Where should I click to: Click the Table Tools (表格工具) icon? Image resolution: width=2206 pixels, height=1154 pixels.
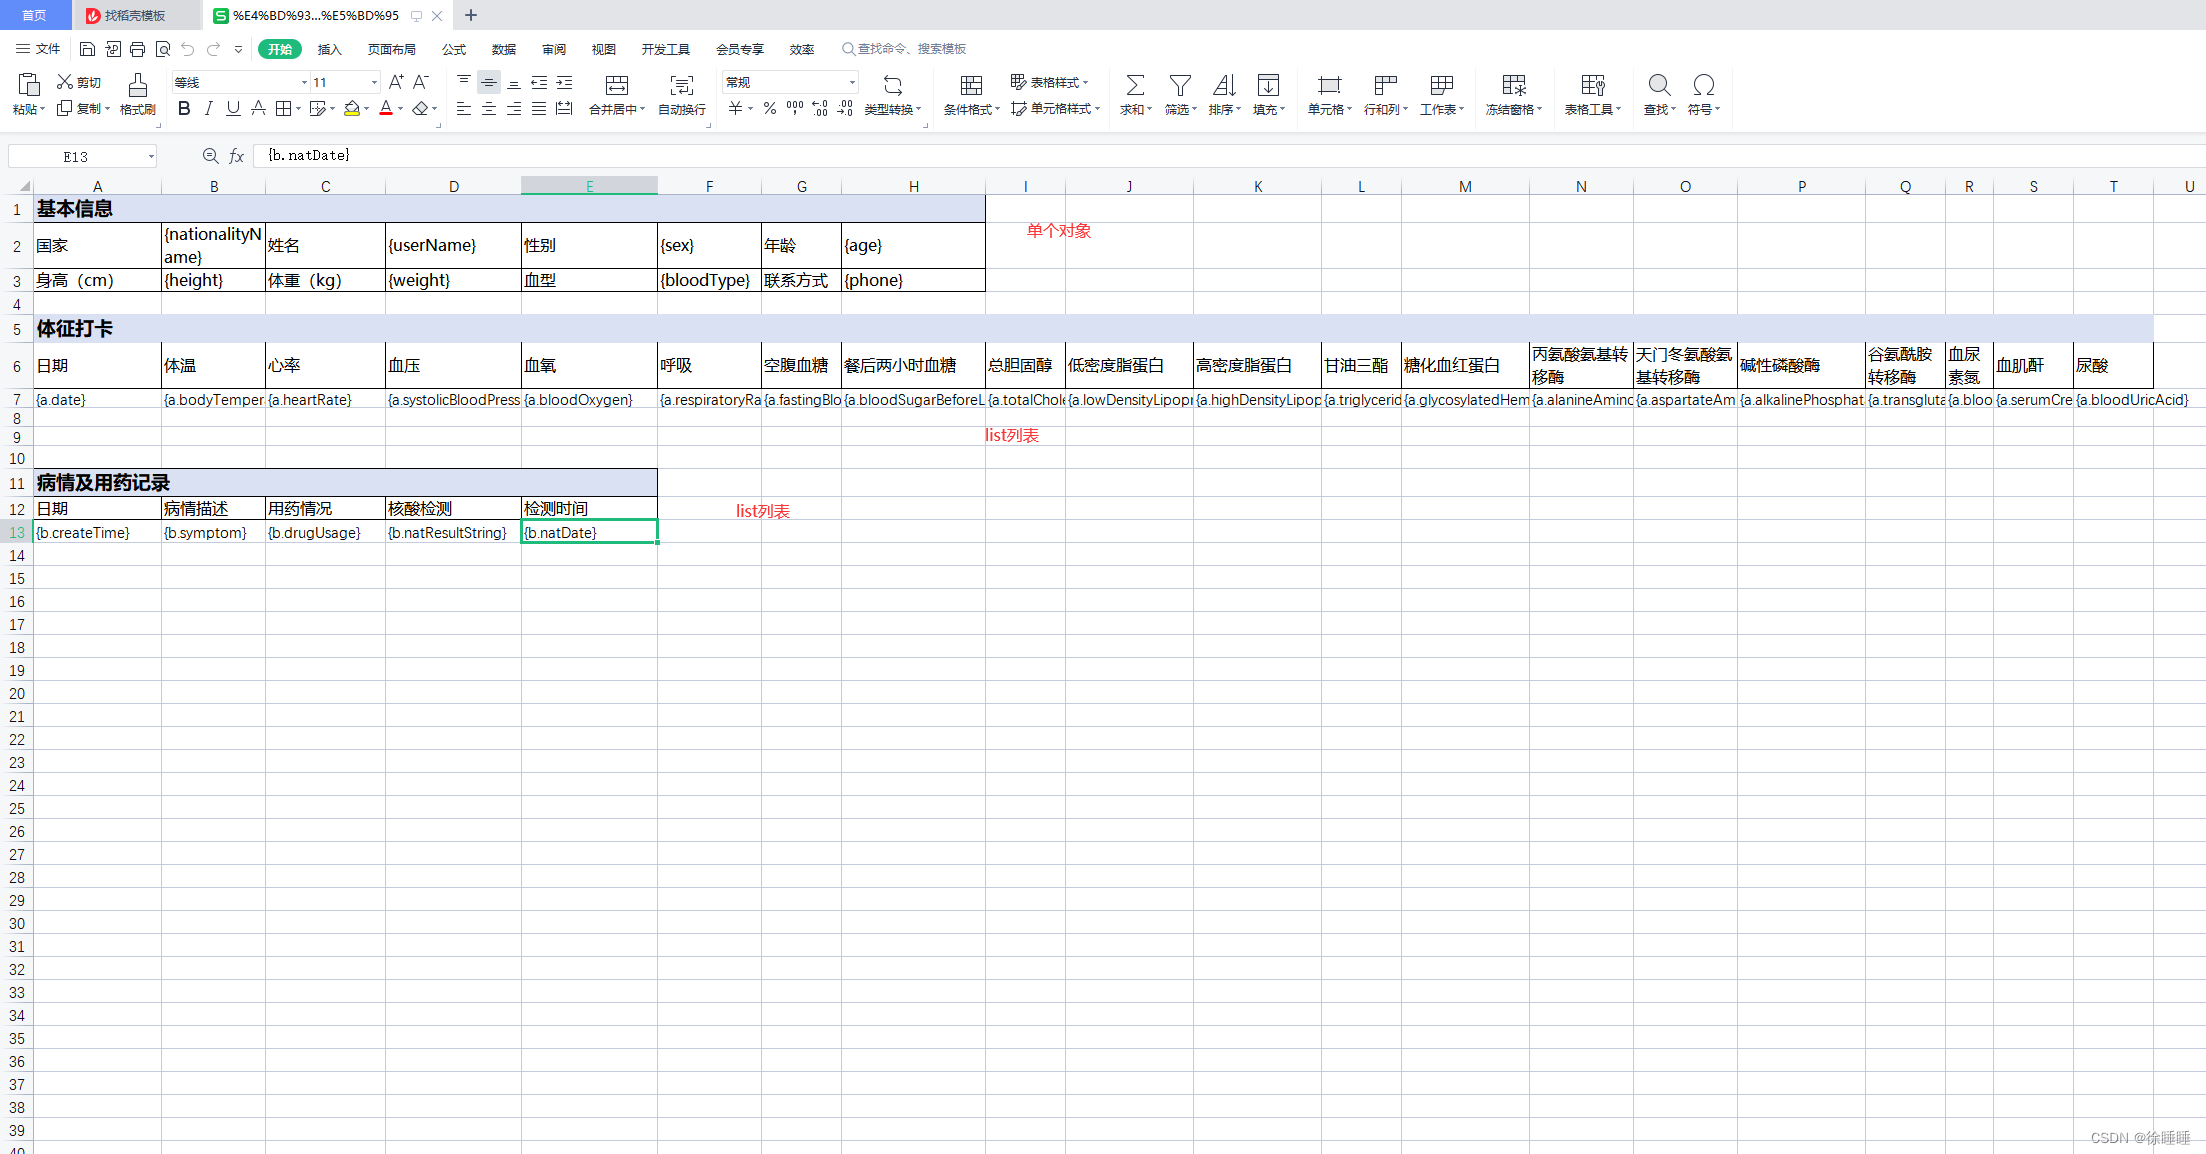pyautogui.click(x=1593, y=85)
